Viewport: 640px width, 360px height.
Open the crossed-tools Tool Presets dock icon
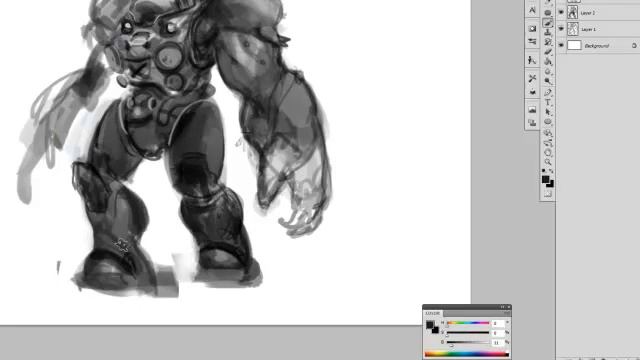pyautogui.click(x=532, y=78)
